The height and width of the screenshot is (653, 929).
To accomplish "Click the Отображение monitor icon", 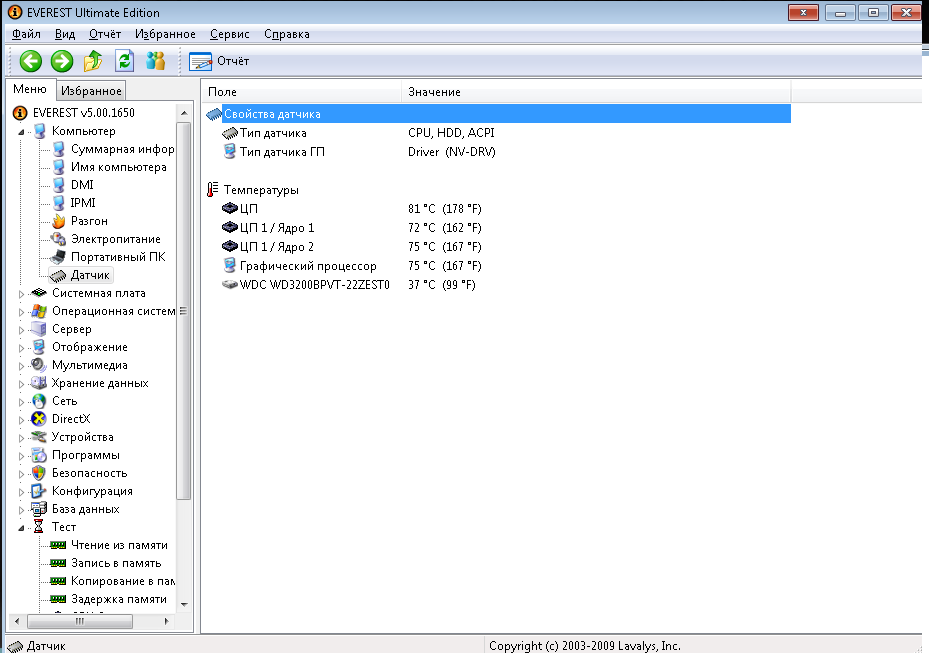I will tap(39, 347).
